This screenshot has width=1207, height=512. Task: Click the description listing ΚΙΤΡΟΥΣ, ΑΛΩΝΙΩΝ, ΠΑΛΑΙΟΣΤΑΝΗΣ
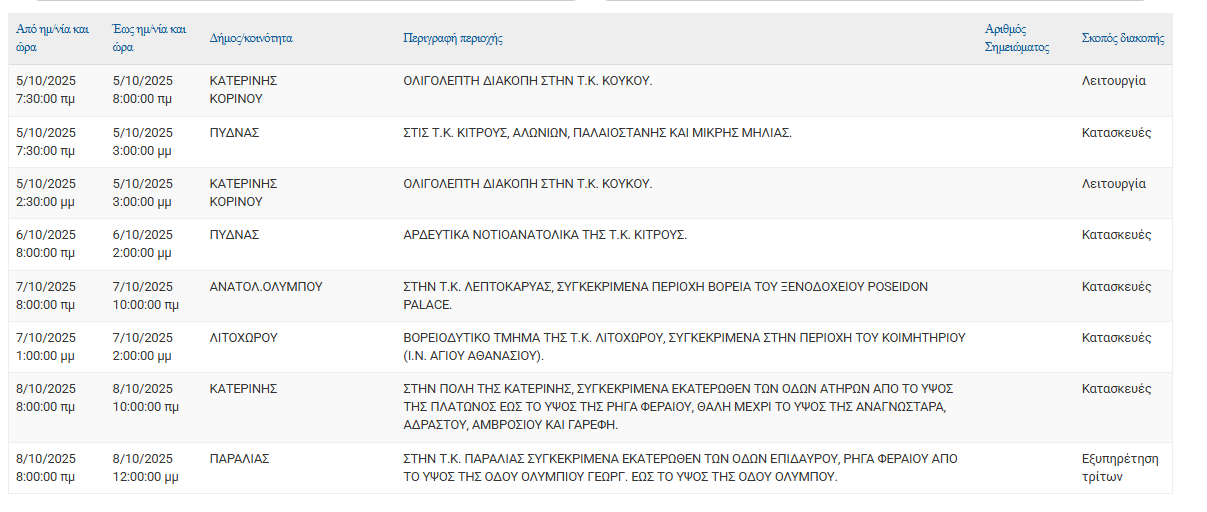click(x=597, y=133)
